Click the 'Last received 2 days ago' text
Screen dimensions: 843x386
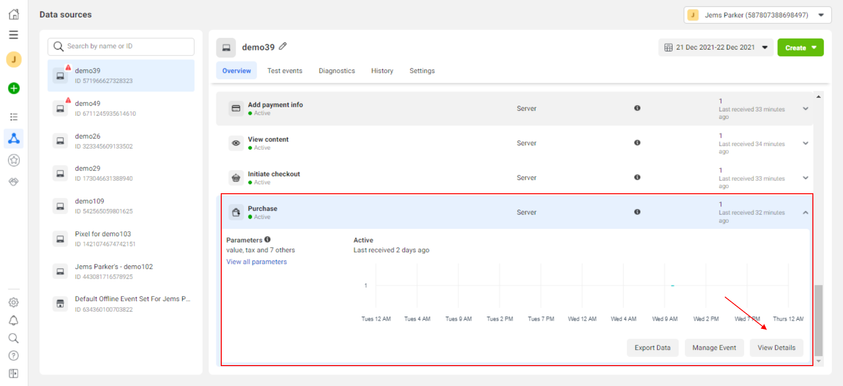click(x=391, y=250)
